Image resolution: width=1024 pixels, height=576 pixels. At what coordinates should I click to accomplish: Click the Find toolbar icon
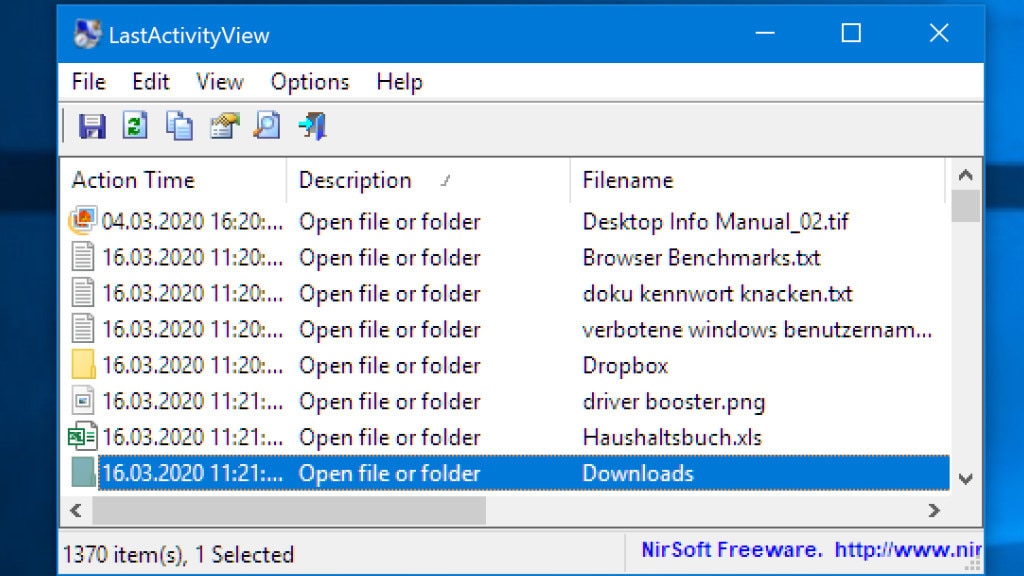[x=266, y=126]
